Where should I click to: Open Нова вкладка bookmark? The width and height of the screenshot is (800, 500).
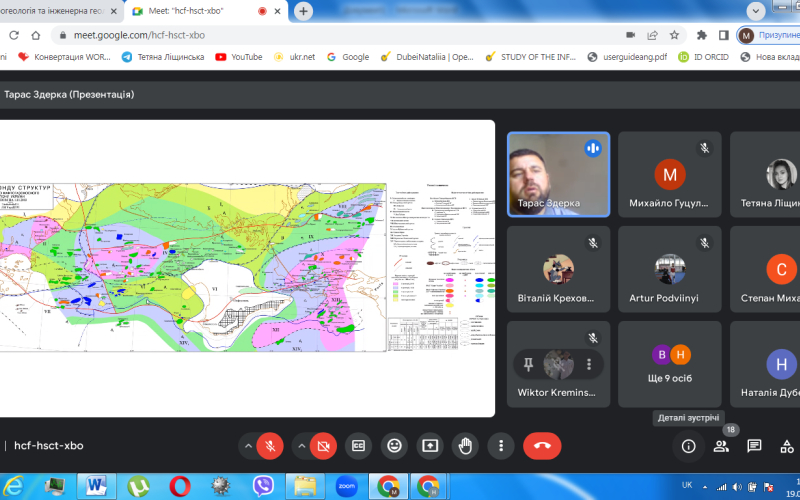click(x=770, y=57)
